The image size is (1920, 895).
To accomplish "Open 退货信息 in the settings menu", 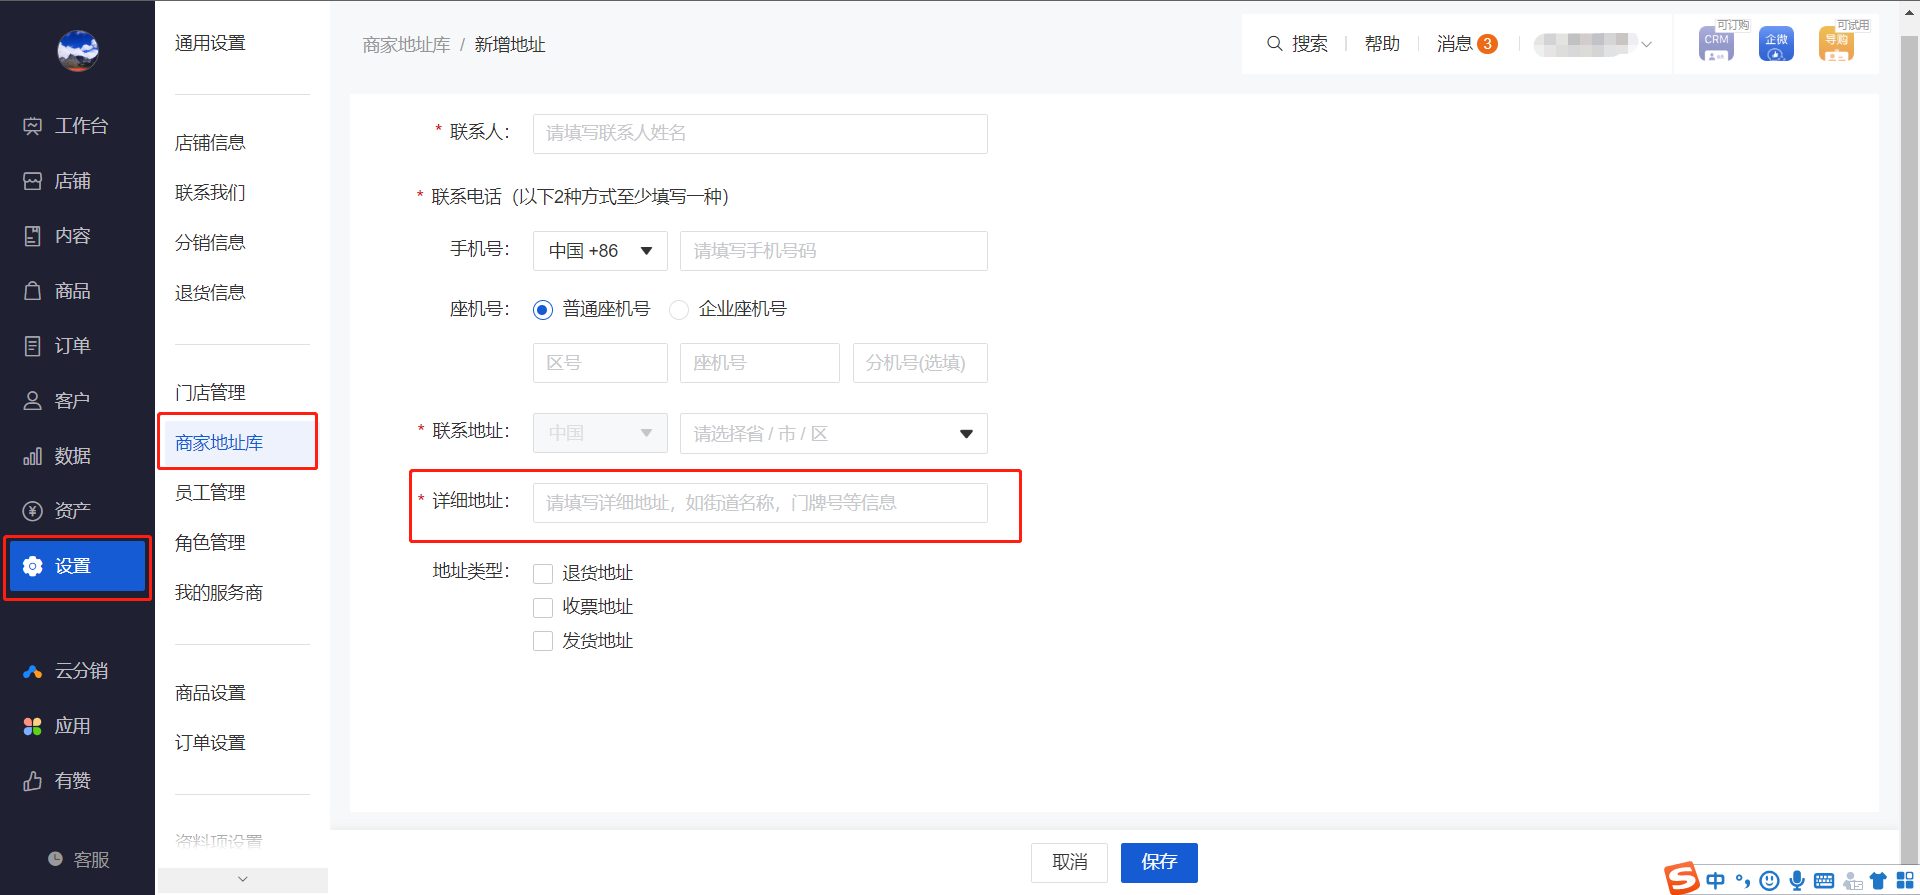I will point(210,293).
